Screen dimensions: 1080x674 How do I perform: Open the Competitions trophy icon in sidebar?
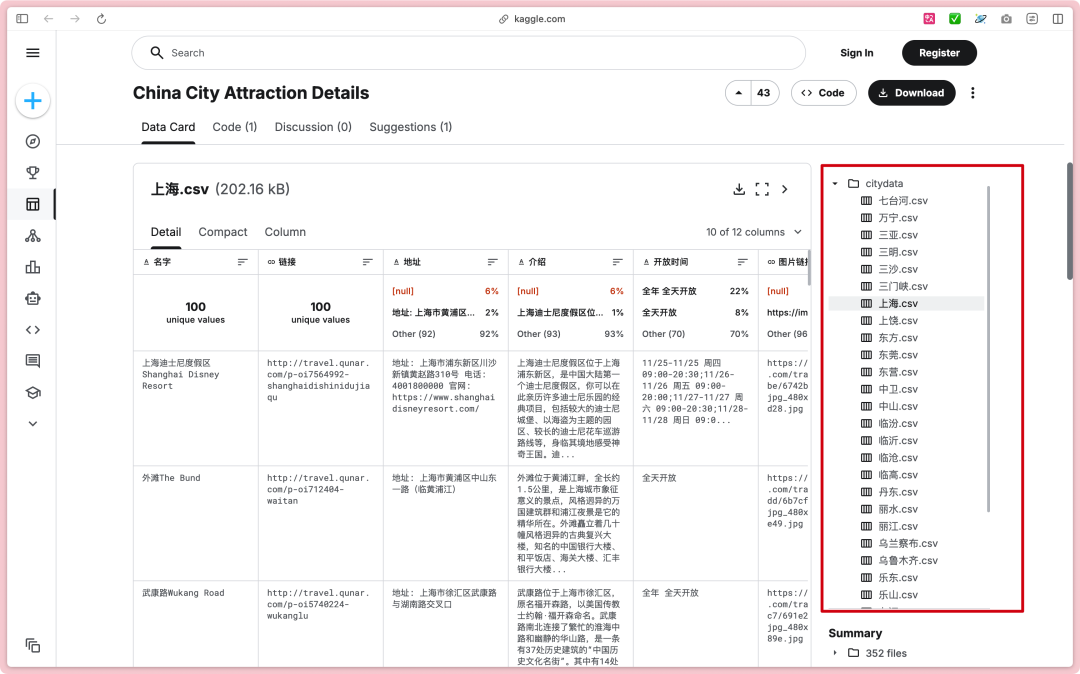point(32,172)
